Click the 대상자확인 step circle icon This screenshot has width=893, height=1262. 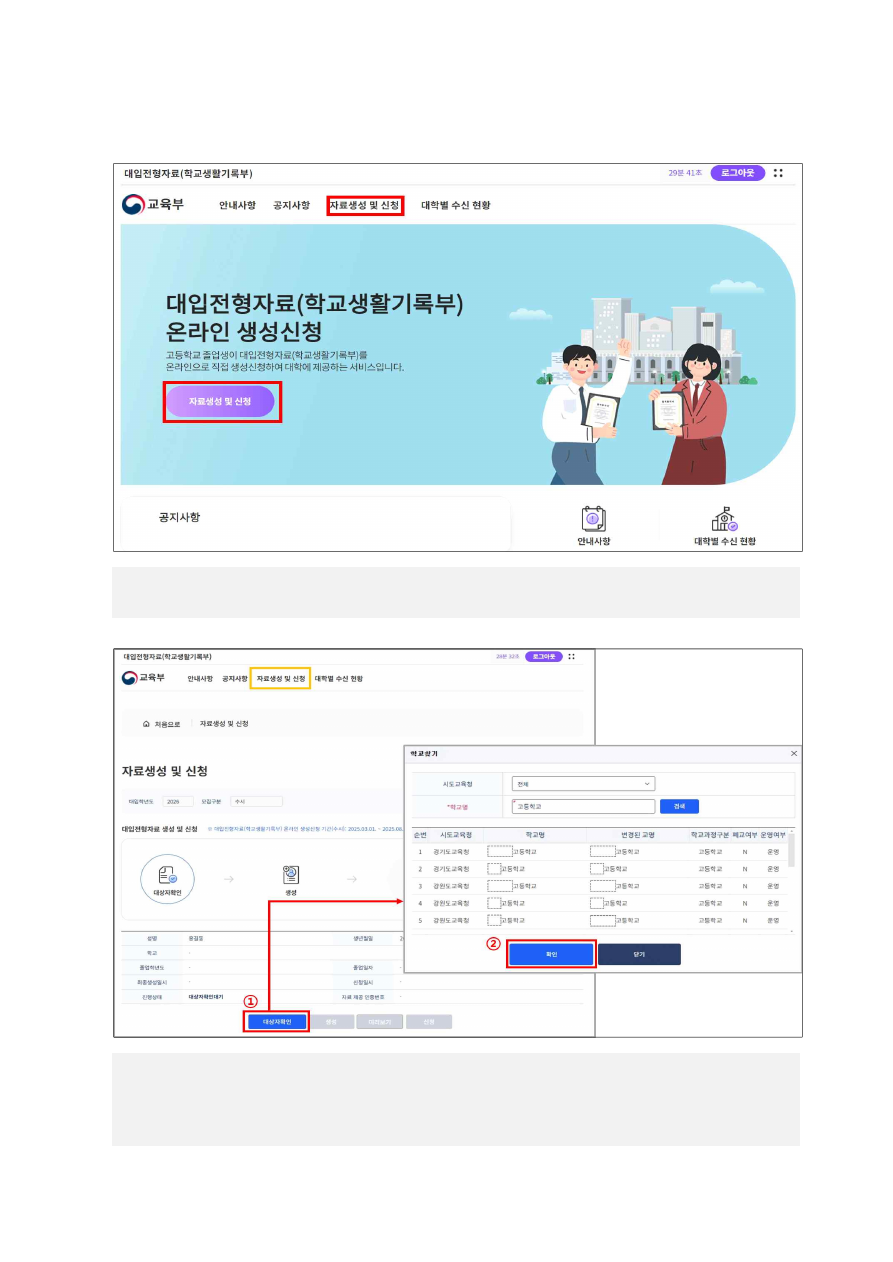(166, 879)
